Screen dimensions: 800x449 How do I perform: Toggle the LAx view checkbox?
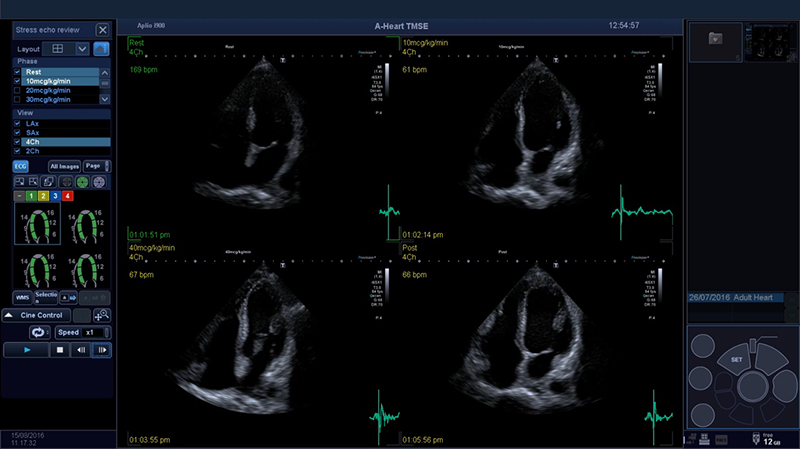point(18,123)
